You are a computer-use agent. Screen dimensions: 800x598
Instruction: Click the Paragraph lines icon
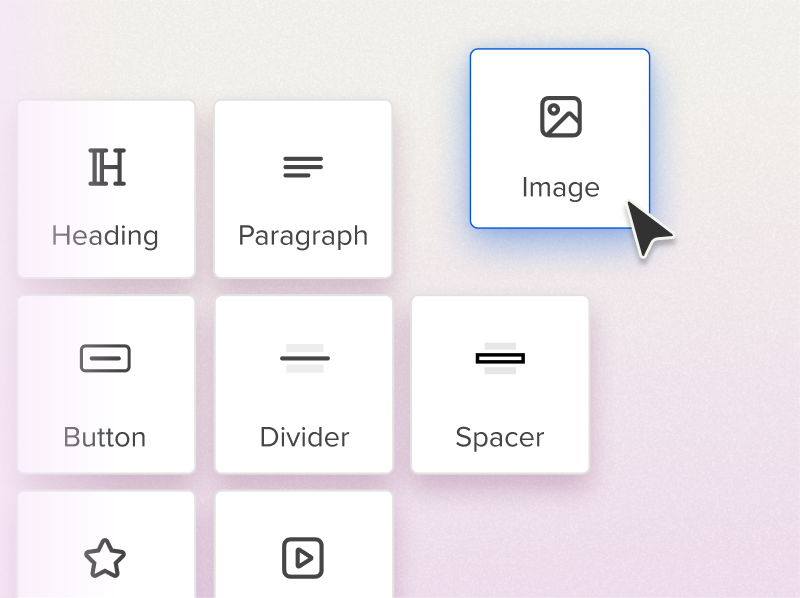(303, 167)
